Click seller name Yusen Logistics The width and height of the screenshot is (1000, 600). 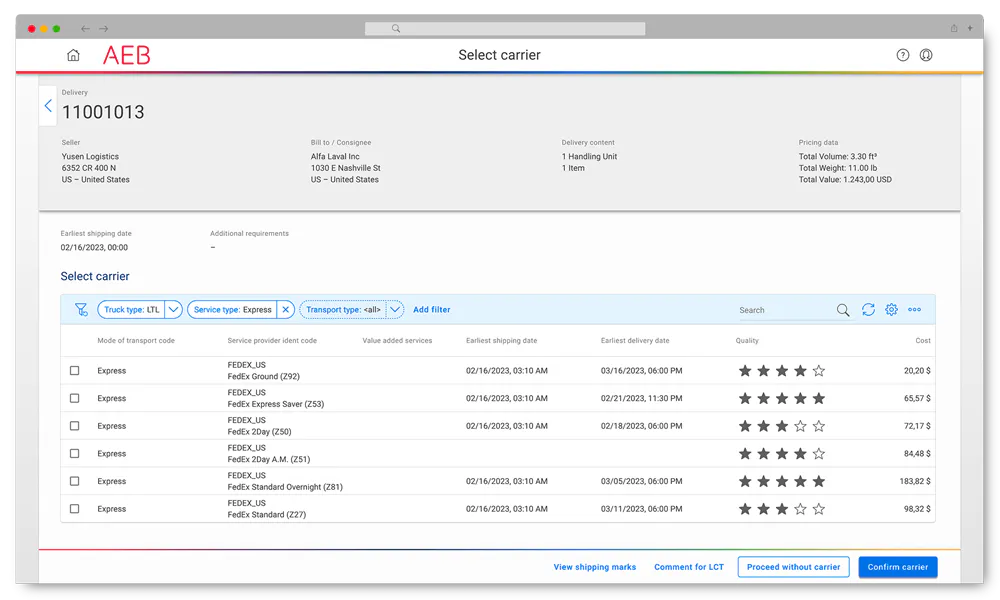(x=90, y=156)
